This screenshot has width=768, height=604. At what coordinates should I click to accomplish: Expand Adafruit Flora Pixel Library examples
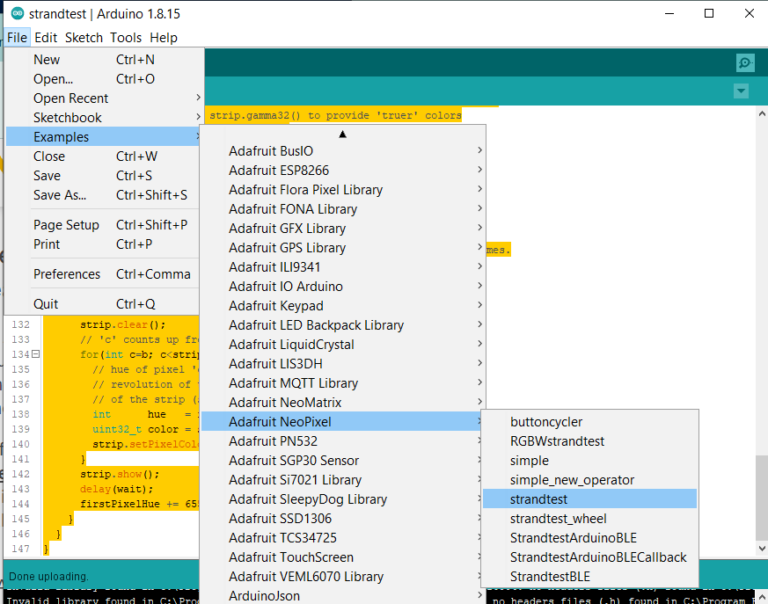(343, 190)
